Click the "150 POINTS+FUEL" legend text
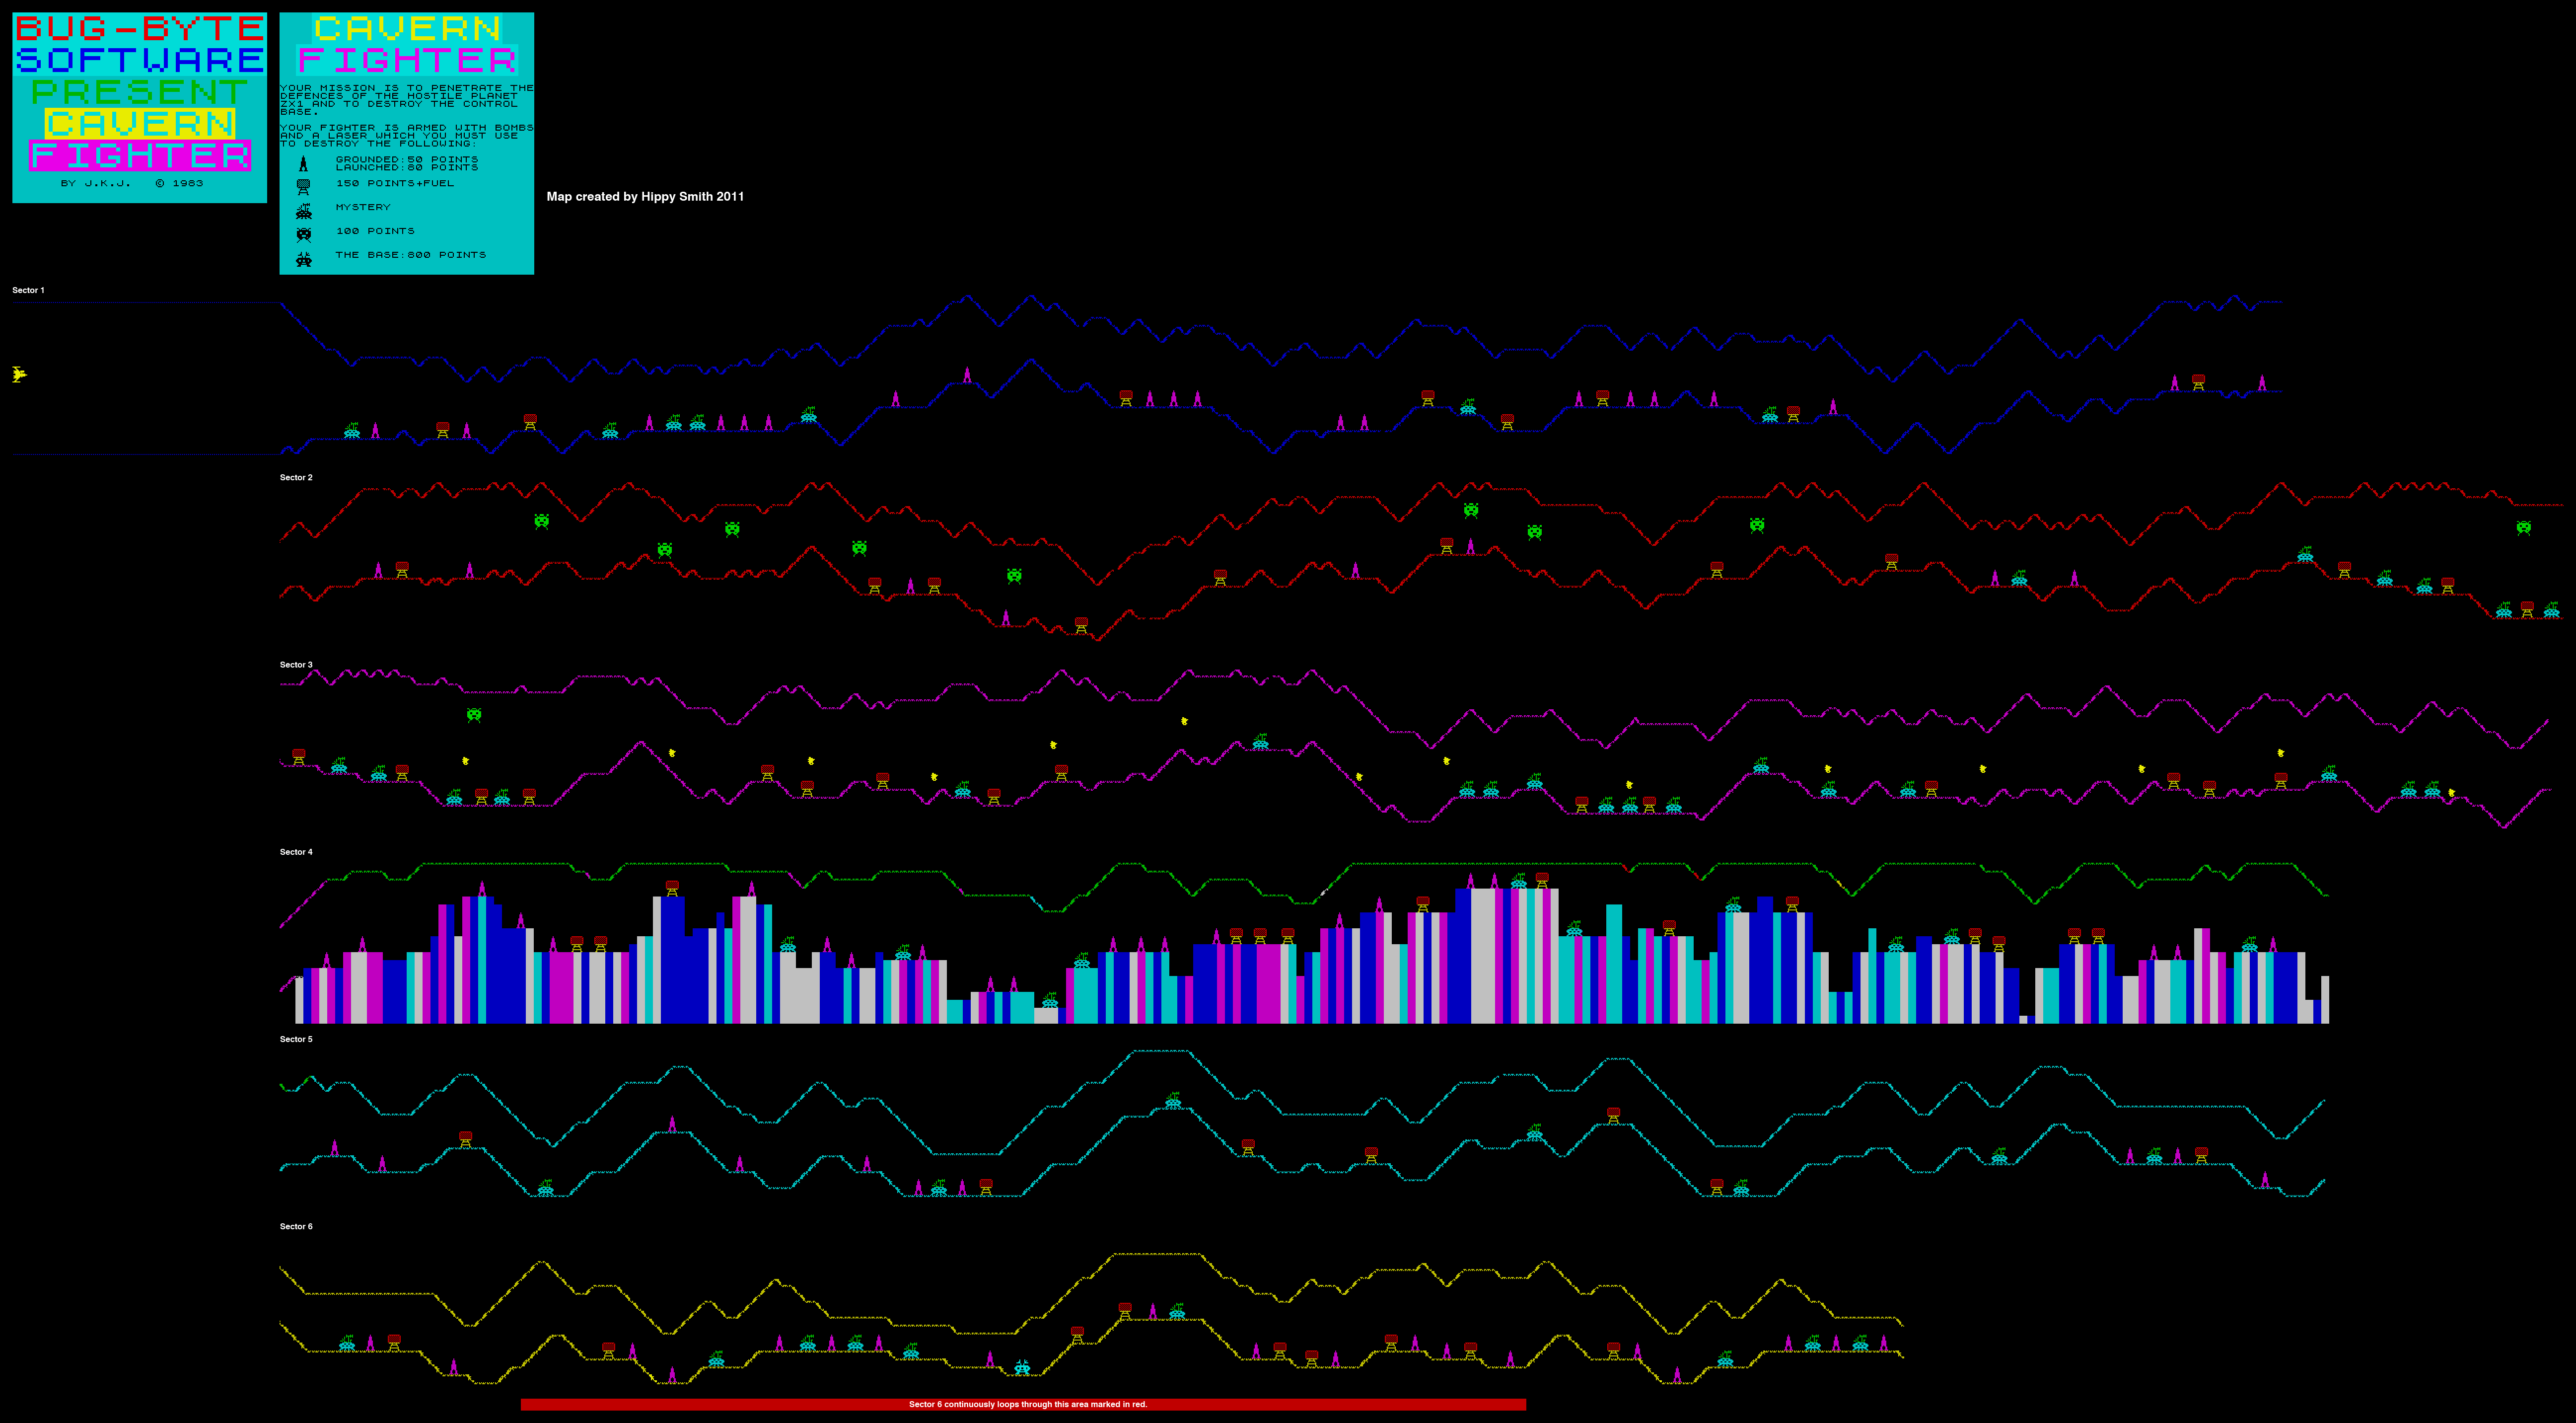The height and width of the screenshot is (1423, 2576). [x=395, y=183]
